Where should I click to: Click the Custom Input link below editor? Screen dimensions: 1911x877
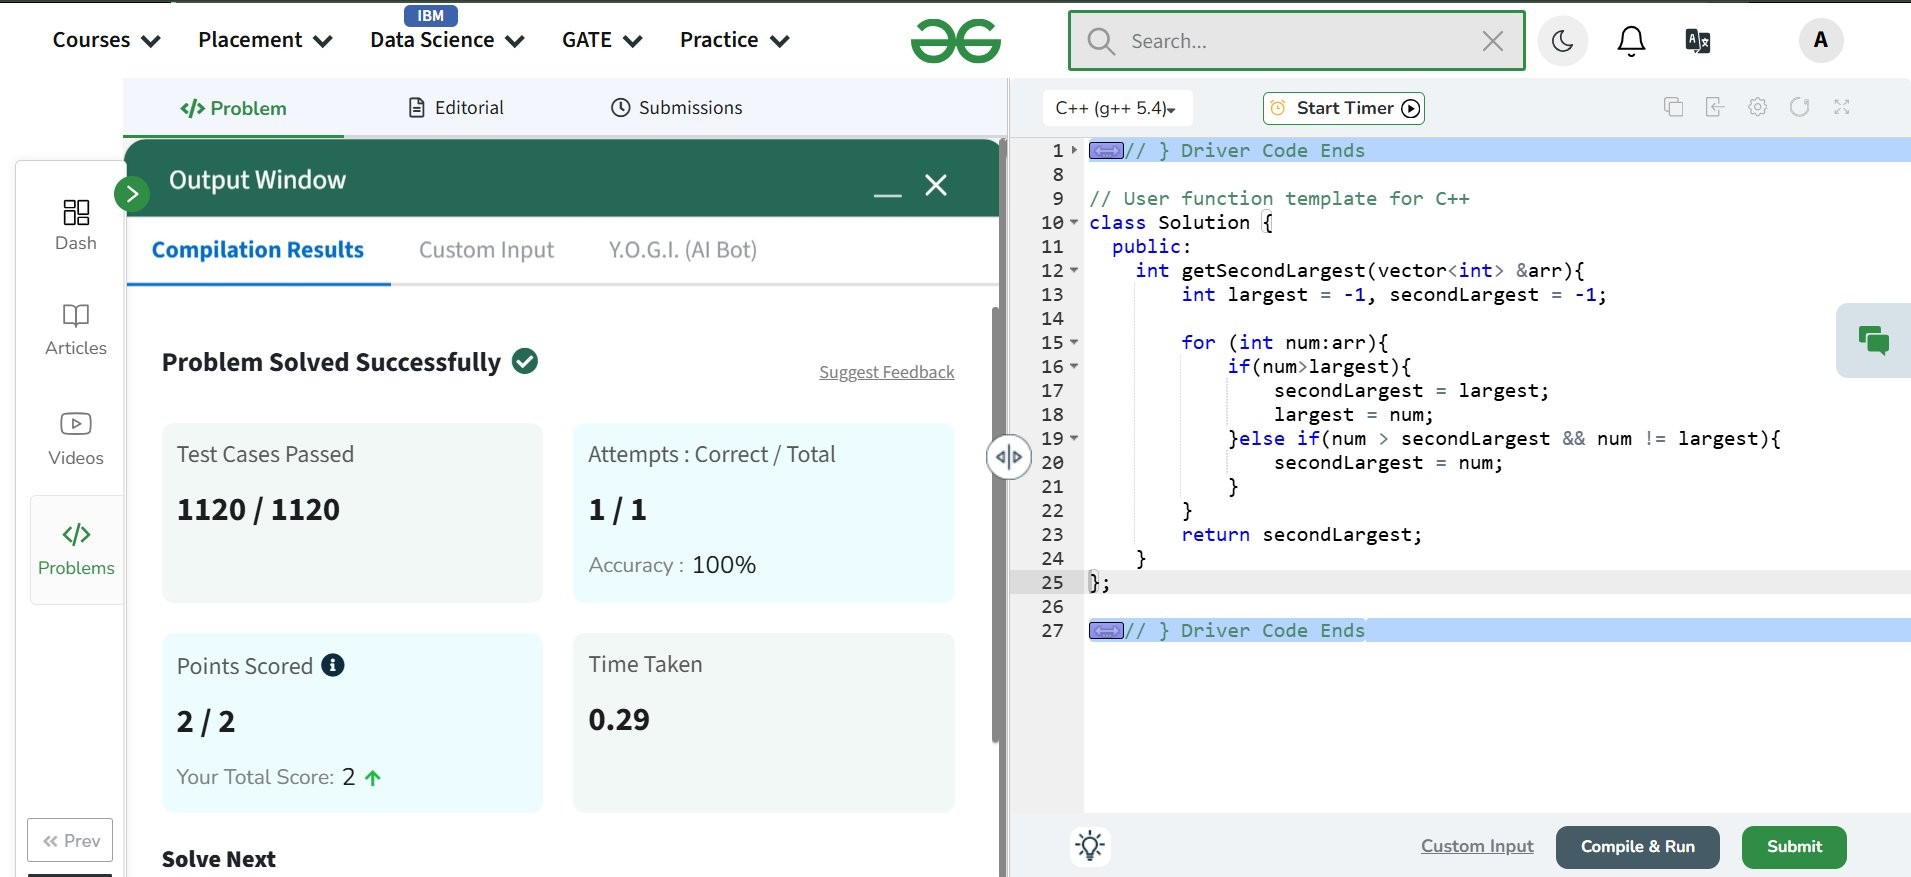[1477, 846]
